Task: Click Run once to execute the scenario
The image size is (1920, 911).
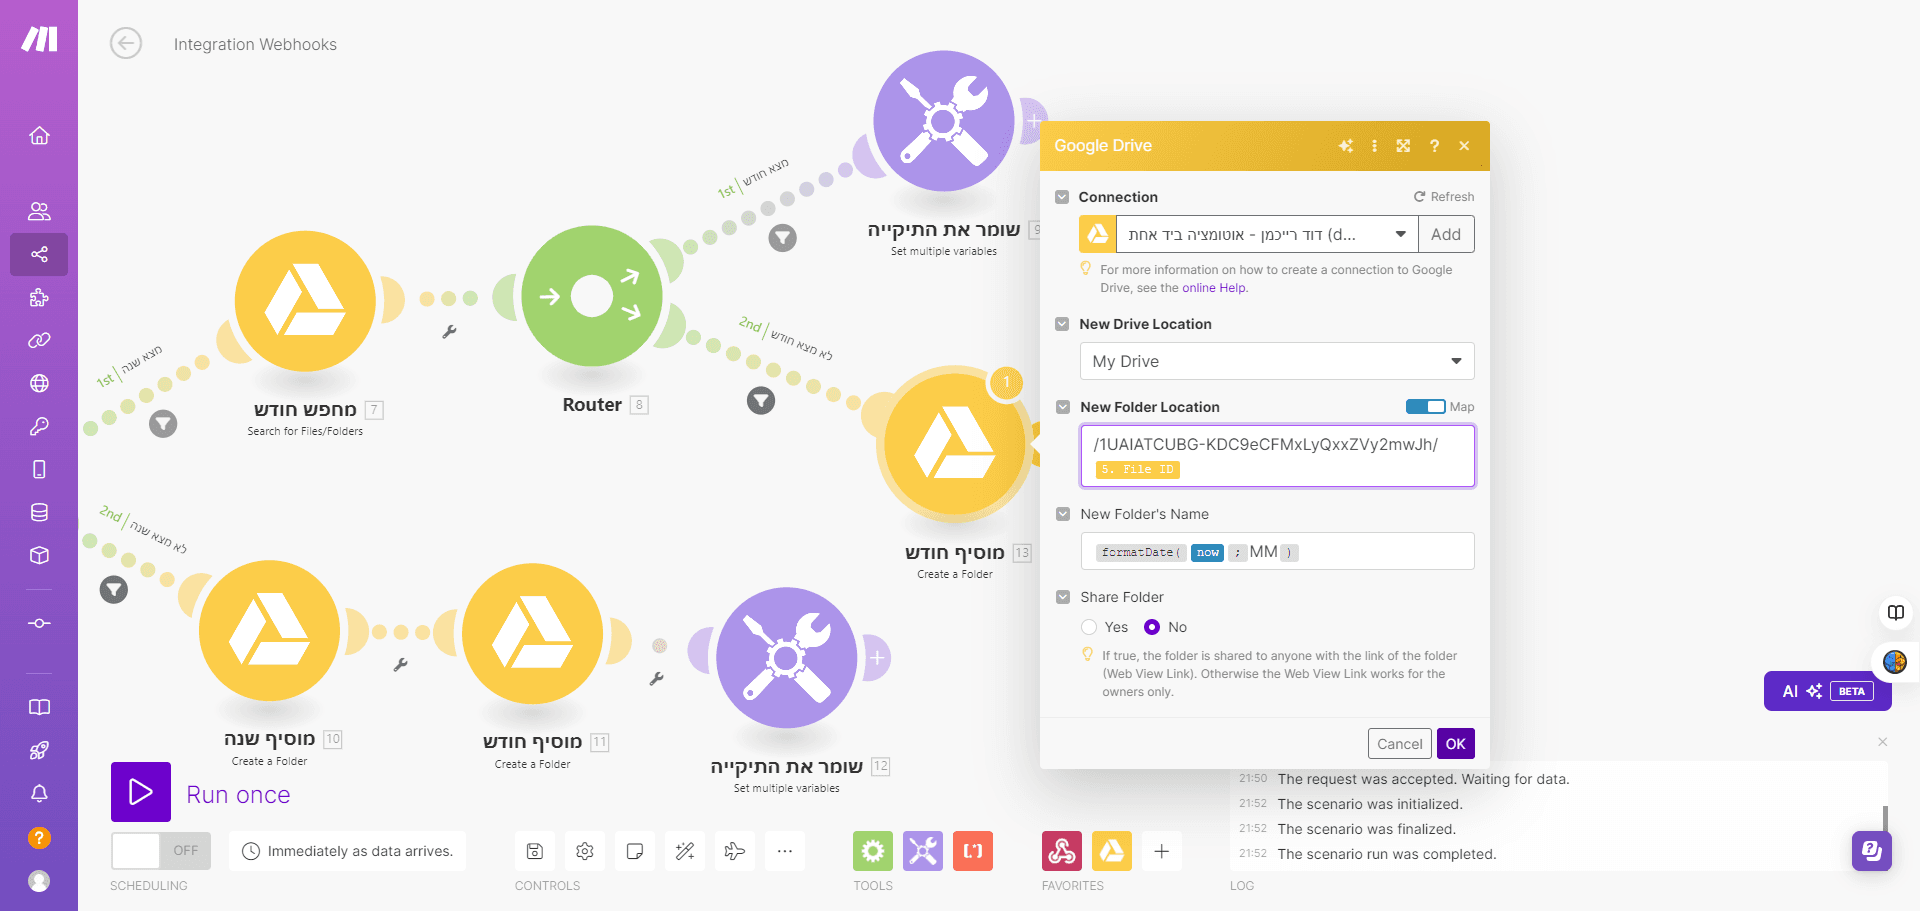Action: pos(141,792)
